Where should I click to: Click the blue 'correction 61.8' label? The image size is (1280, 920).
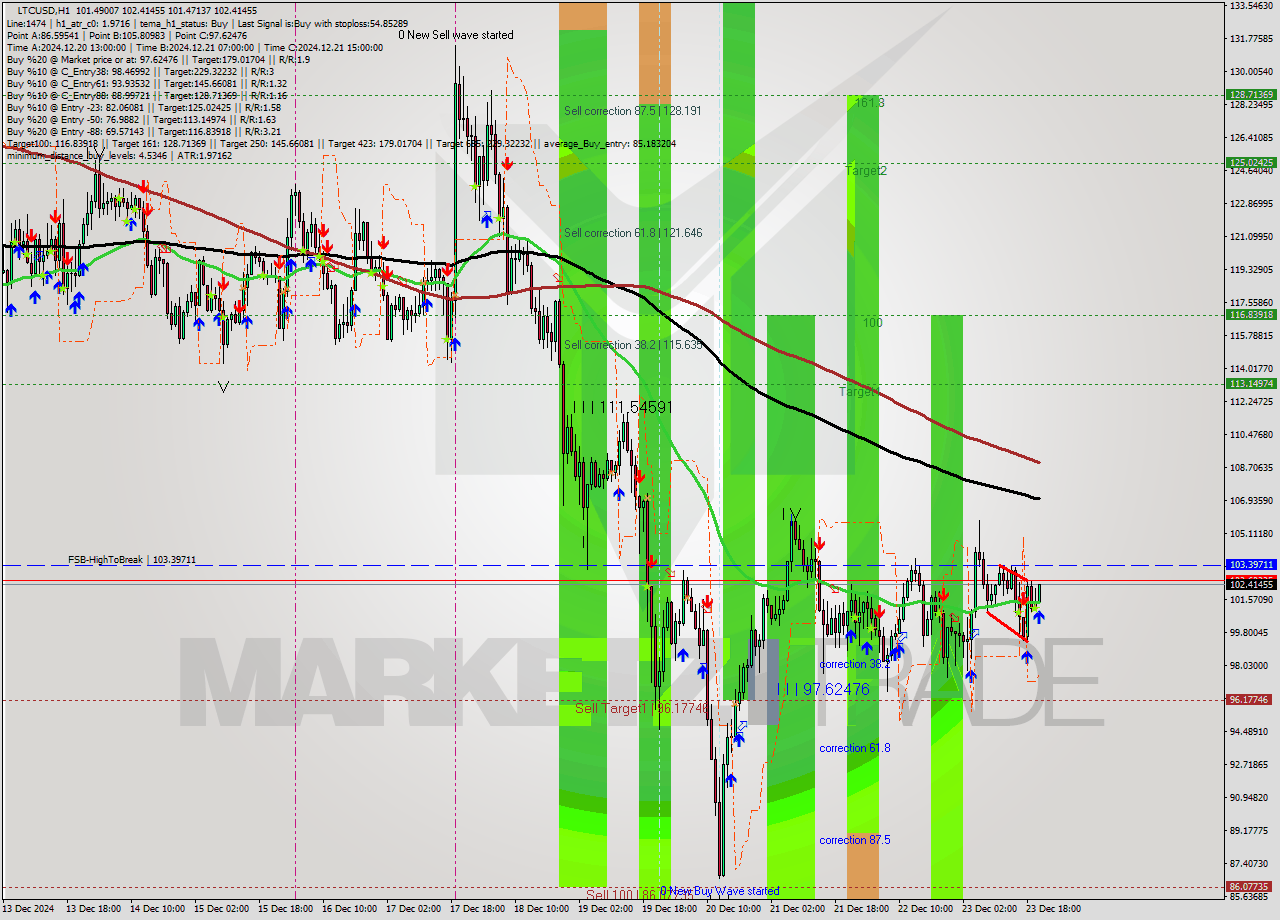(854, 748)
